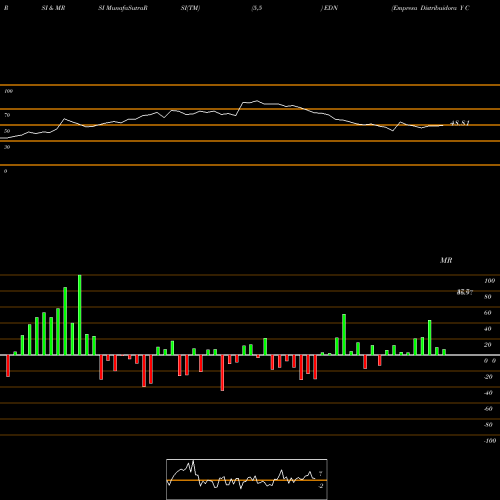500x500 pixels.
Task: Click the -100 label on MR axis
Action: (490, 441)
